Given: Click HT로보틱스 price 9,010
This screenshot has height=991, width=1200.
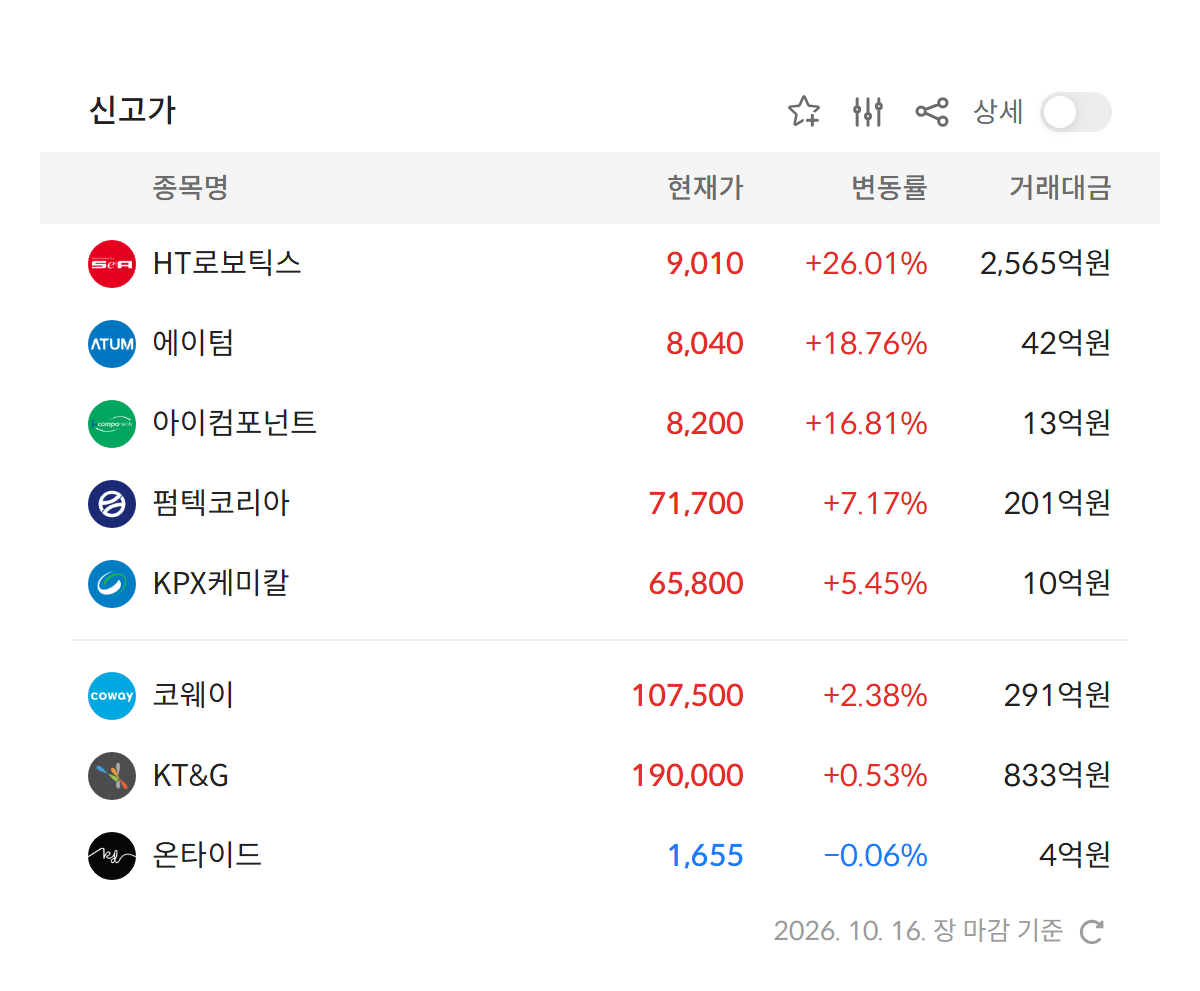Looking at the screenshot, I should [705, 264].
